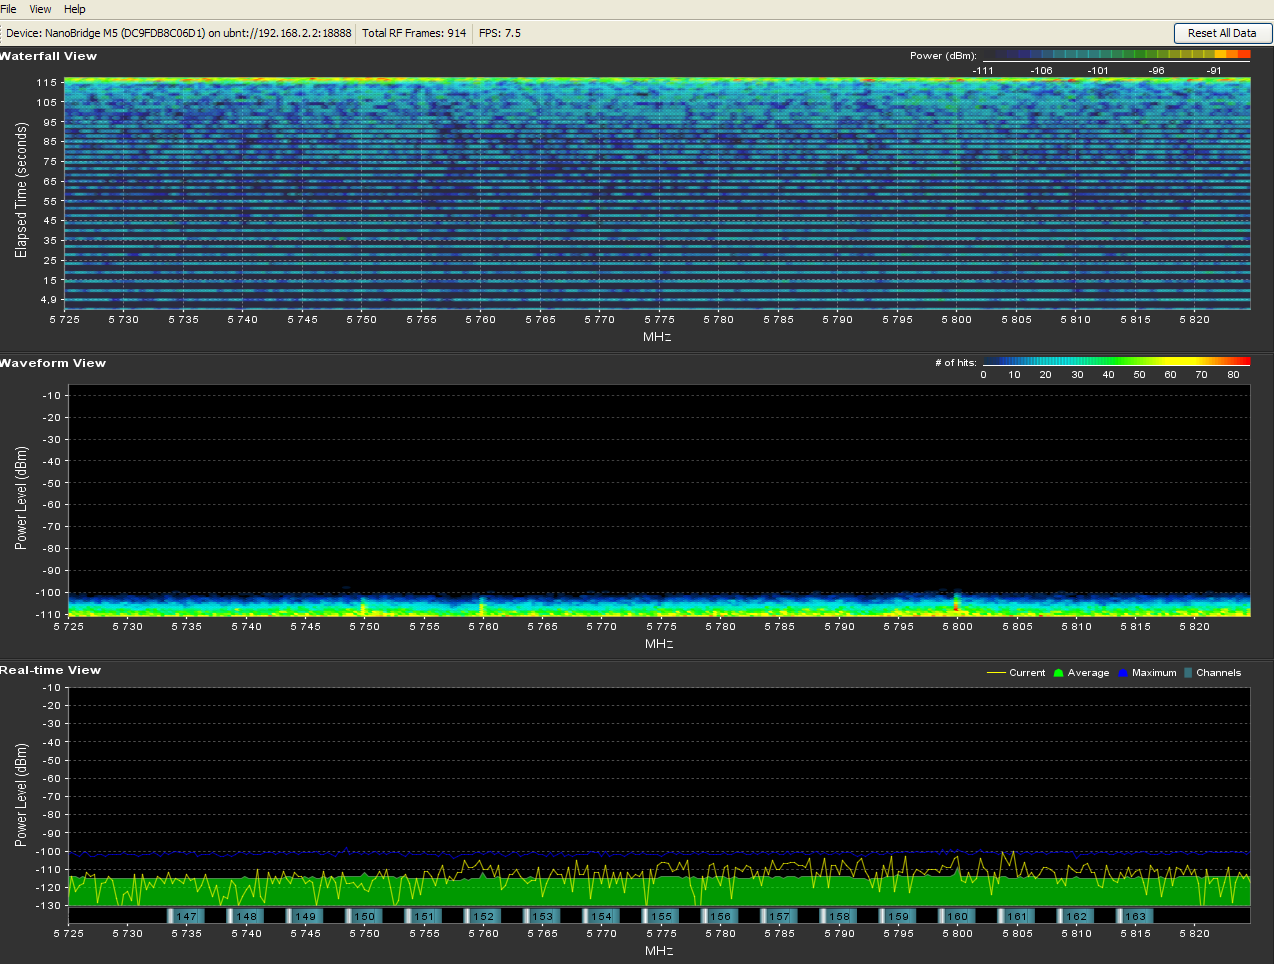Click the 'Maximum' legend label
This screenshot has height=964, width=1274.
(1154, 673)
